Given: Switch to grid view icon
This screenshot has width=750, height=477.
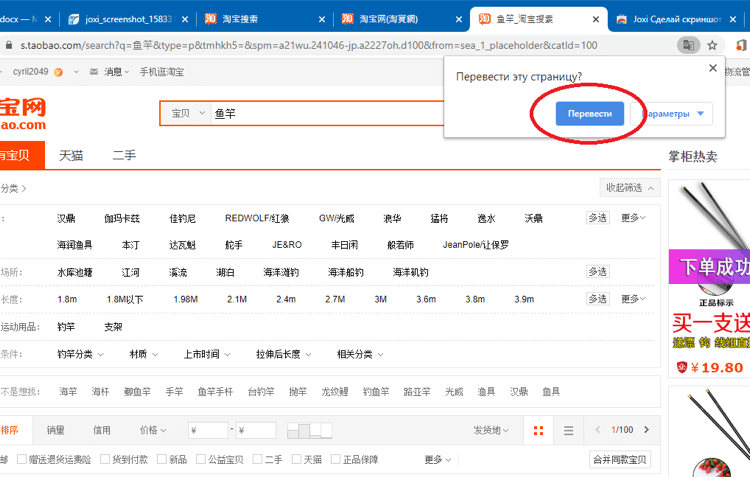Looking at the screenshot, I should pyautogui.click(x=538, y=431).
